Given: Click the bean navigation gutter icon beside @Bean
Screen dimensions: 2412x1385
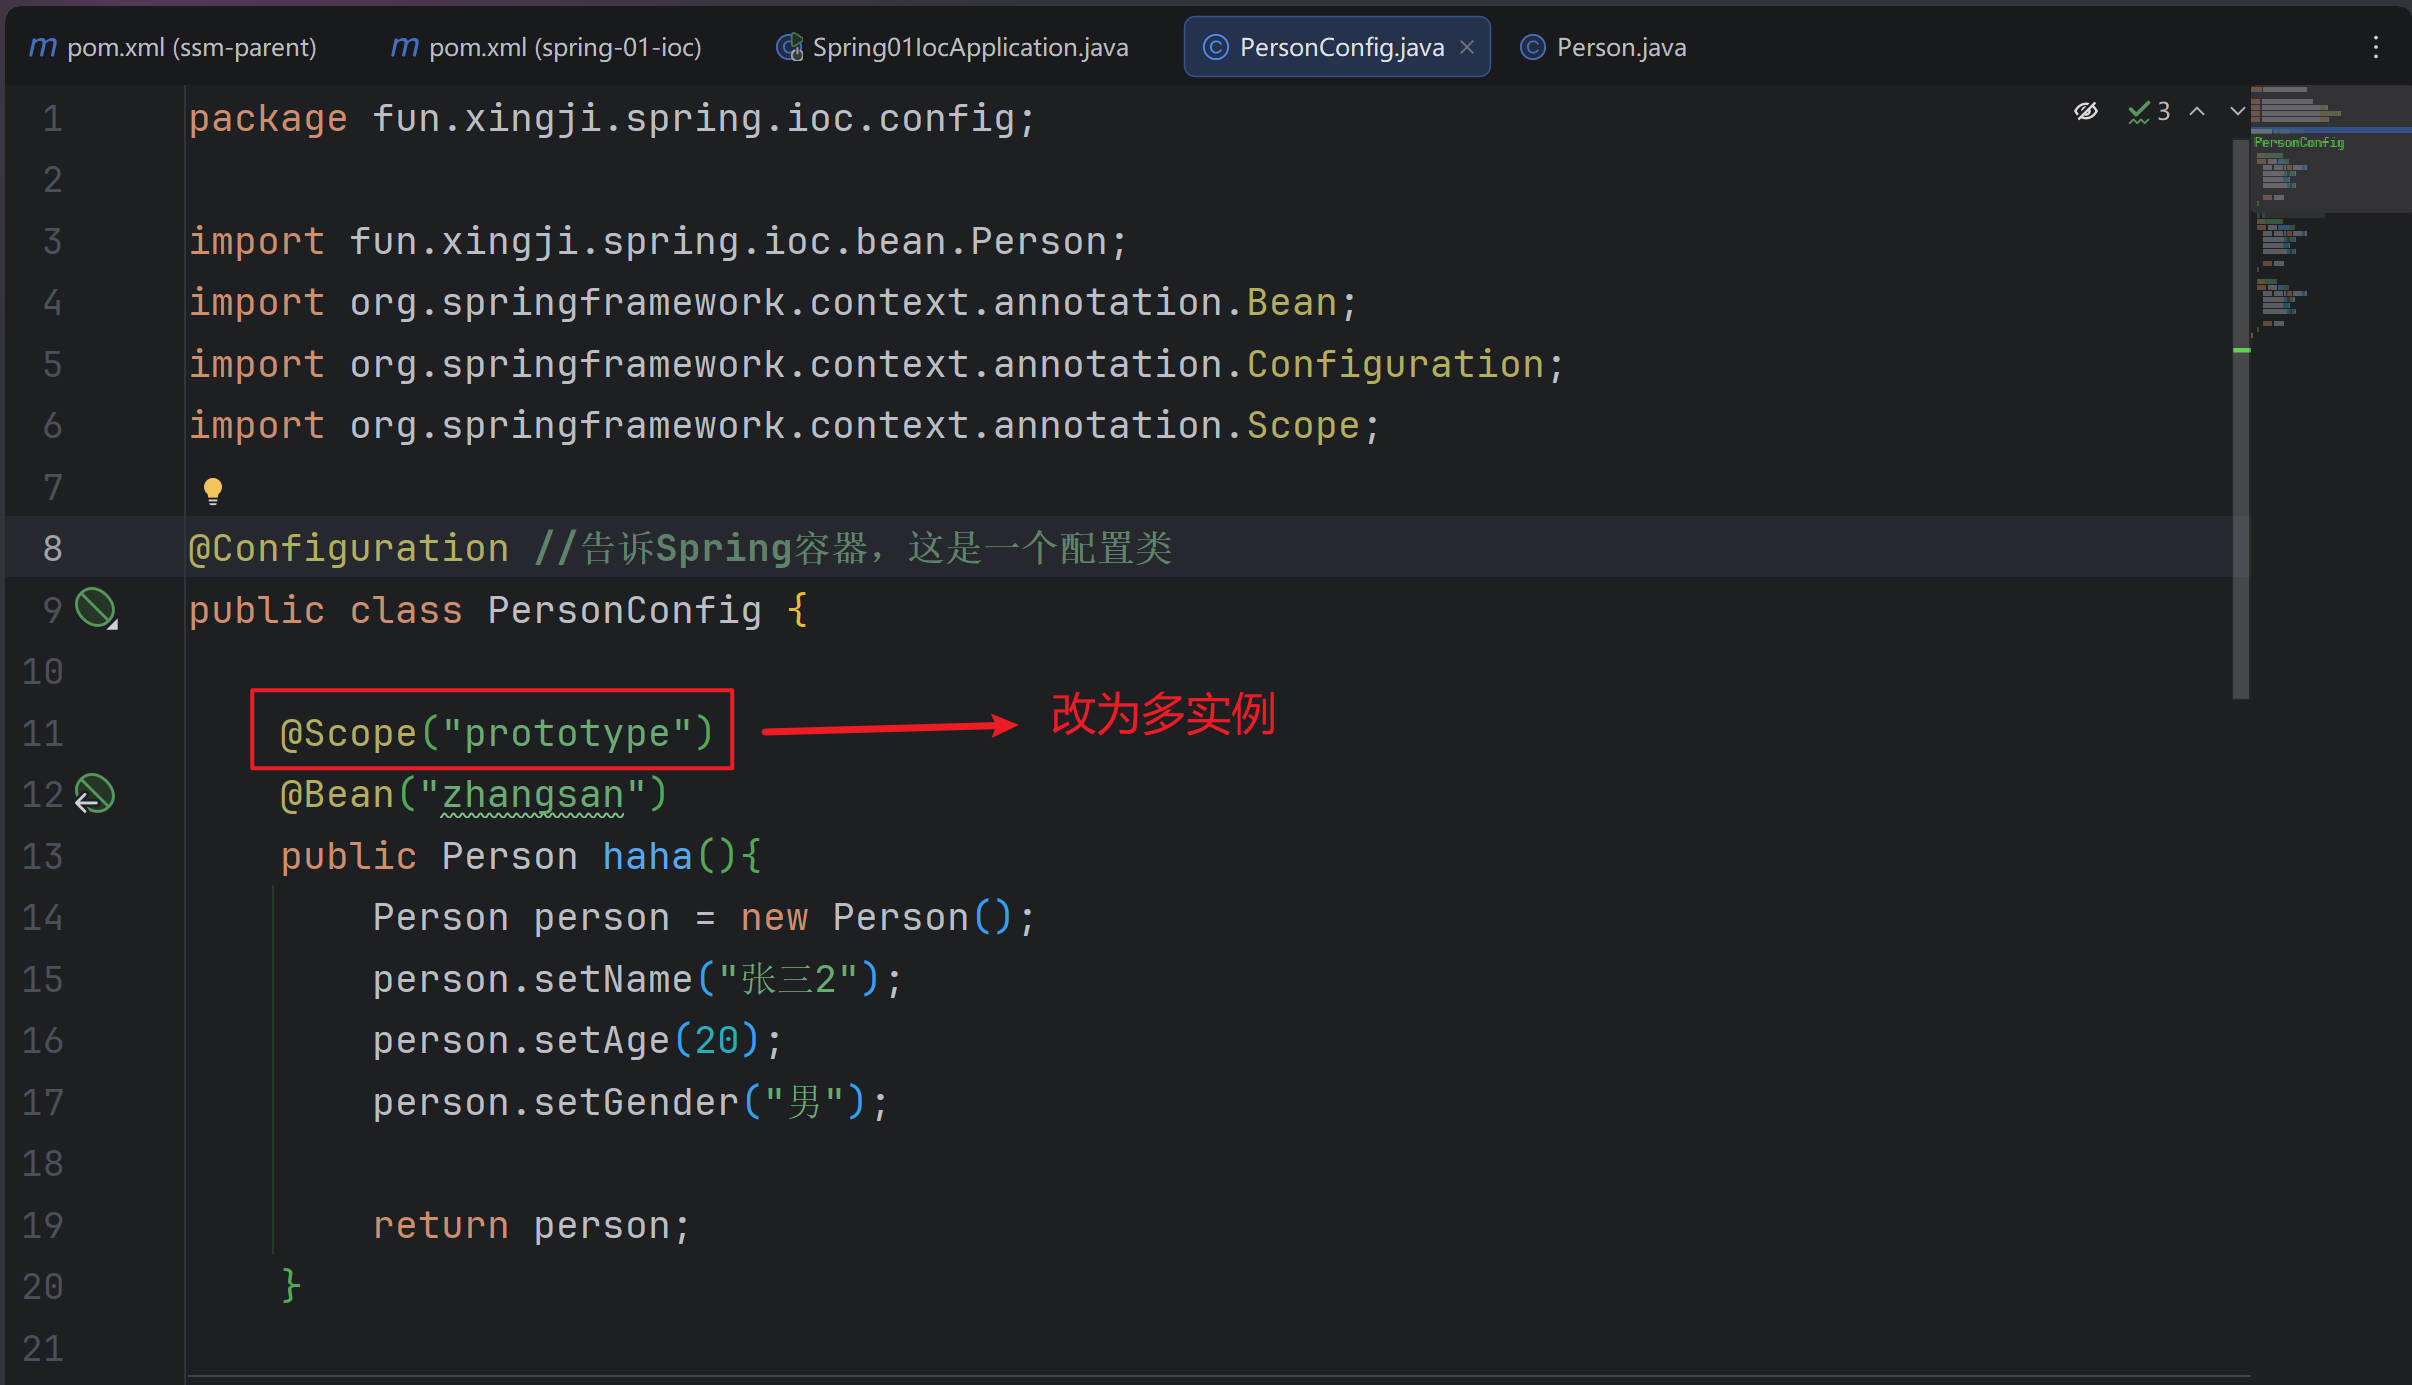Looking at the screenshot, I should [95, 794].
